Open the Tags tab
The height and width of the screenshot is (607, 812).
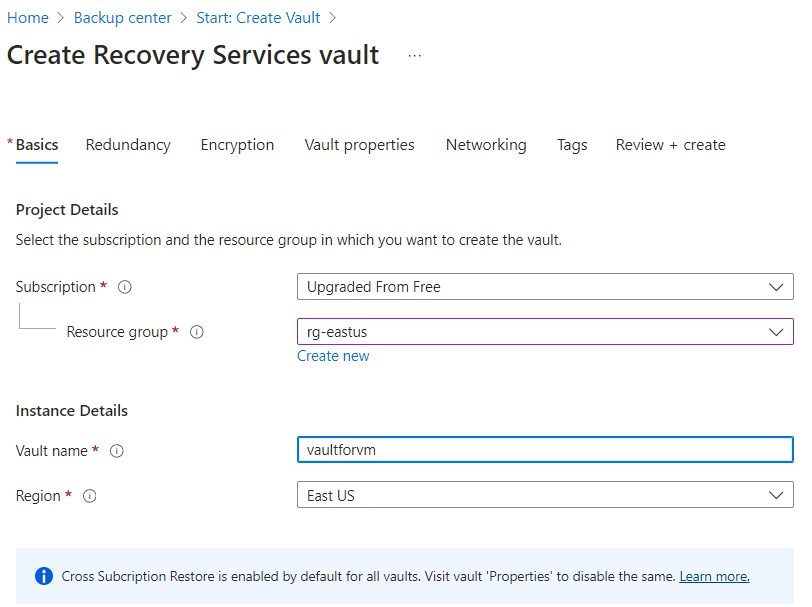[572, 145]
